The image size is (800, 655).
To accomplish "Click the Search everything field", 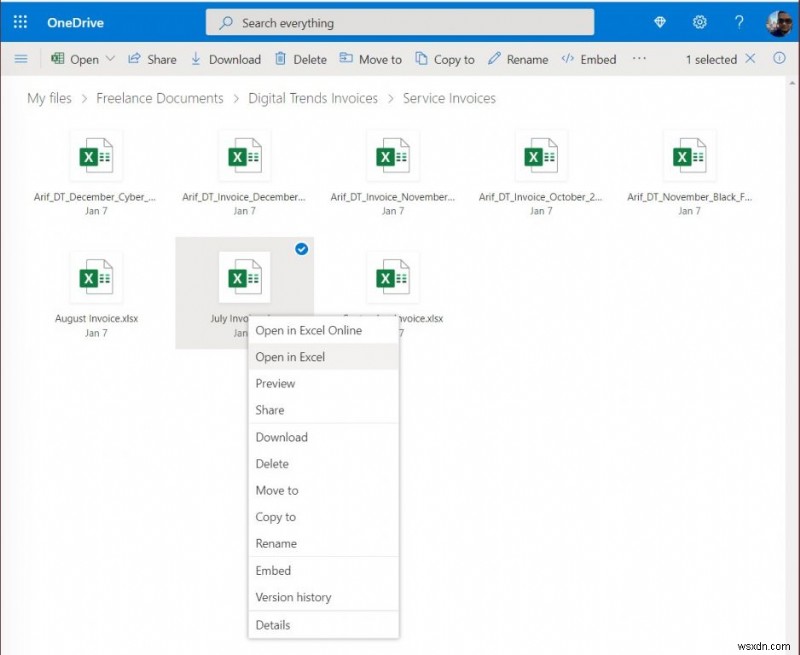I will [x=400, y=21].
